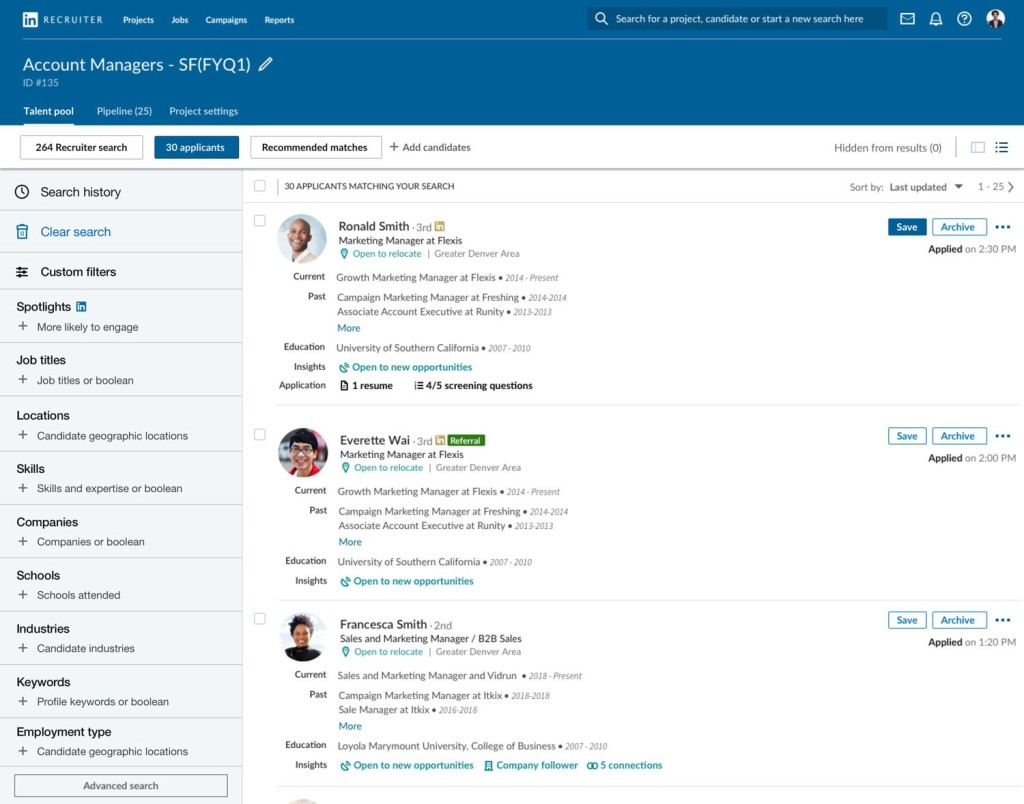Switch to the list view icon
1024x804 pixels.
[x=1001, y=148]
